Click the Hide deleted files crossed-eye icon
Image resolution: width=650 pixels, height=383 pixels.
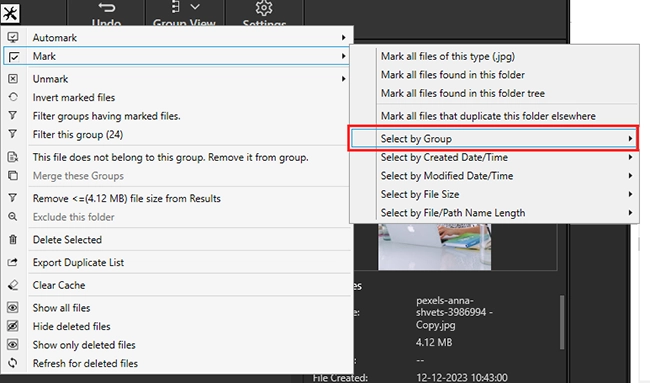coord(13,326)
